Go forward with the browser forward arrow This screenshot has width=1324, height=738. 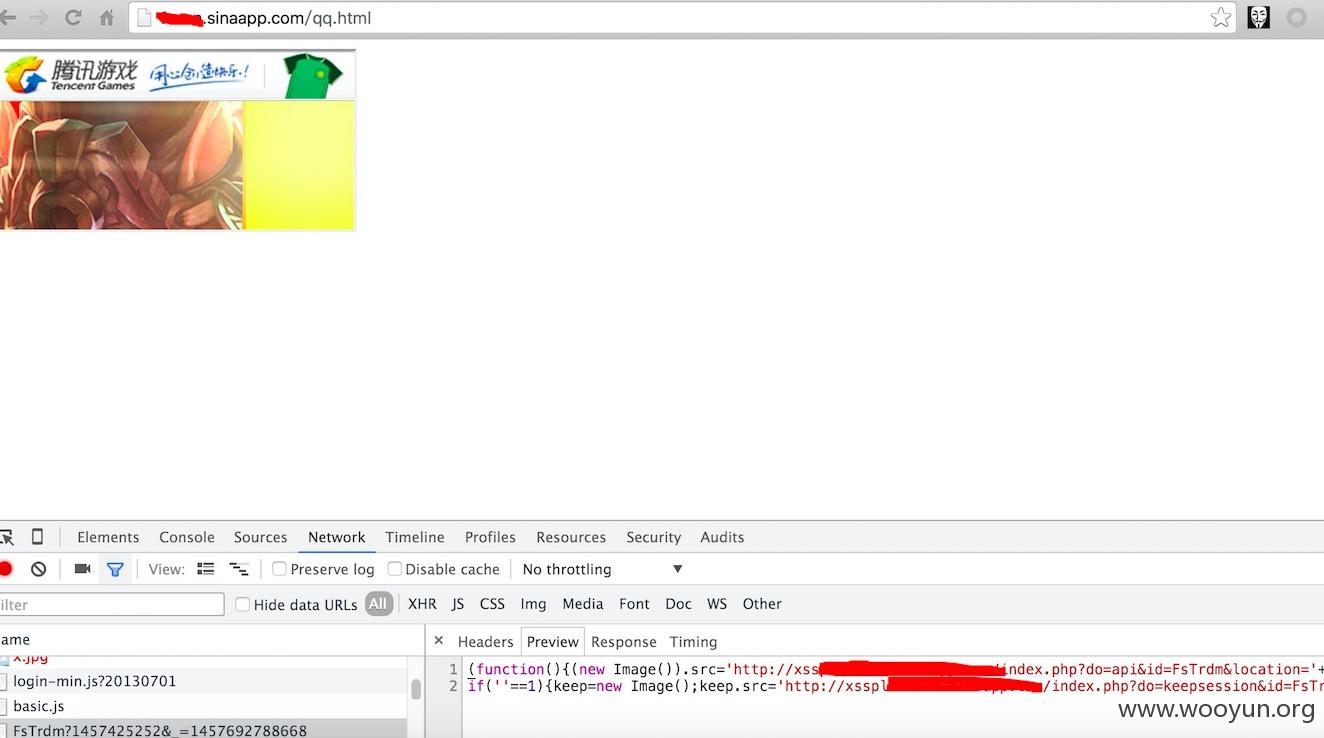(x=39, y=18)
